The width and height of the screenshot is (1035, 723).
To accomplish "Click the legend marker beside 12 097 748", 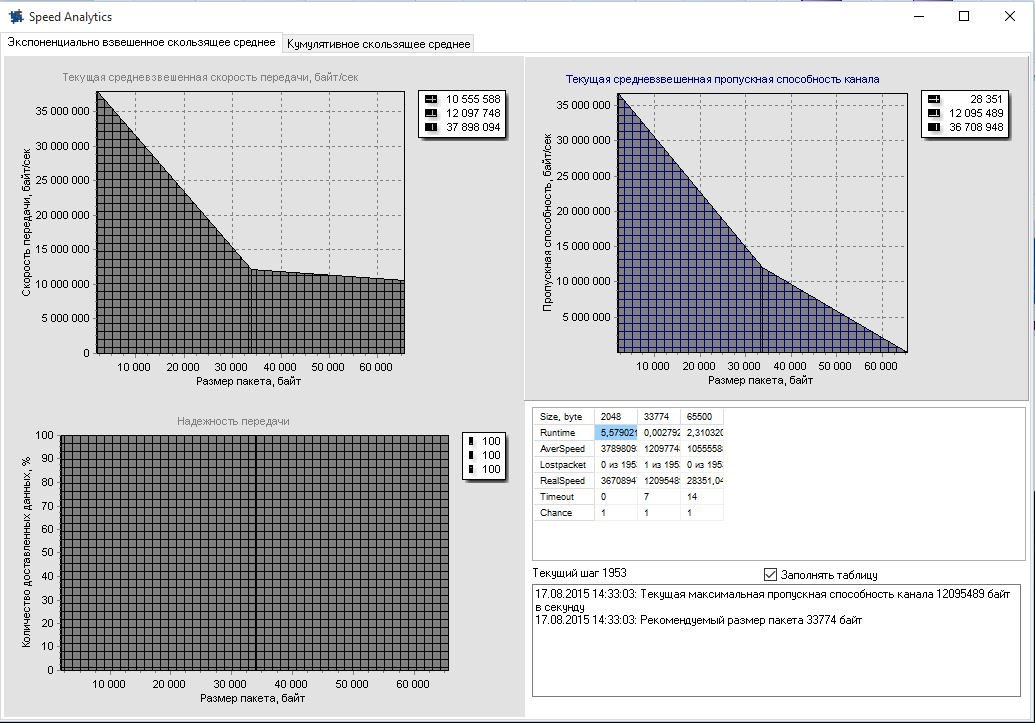I will click(x=431, y=113).
